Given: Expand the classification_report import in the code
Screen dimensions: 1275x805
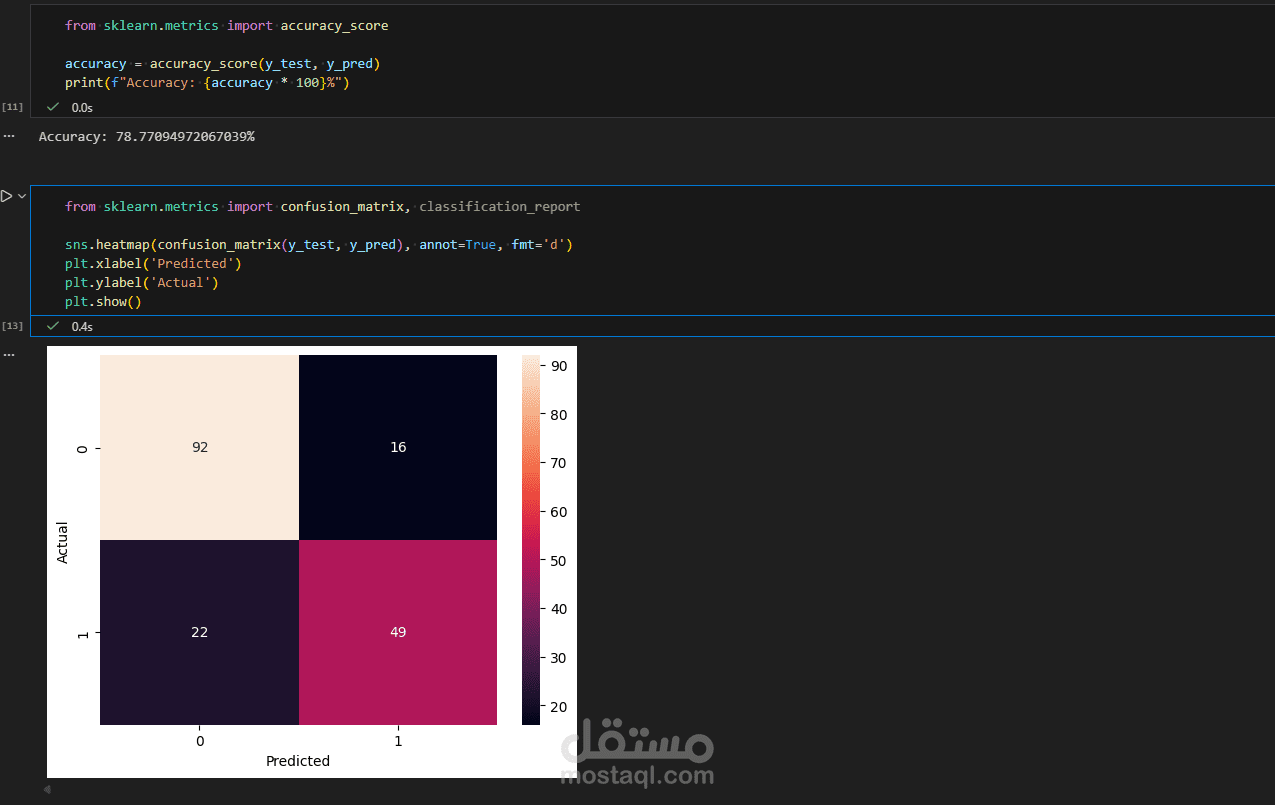Looking at the screenshot, I should pos(499,206).
